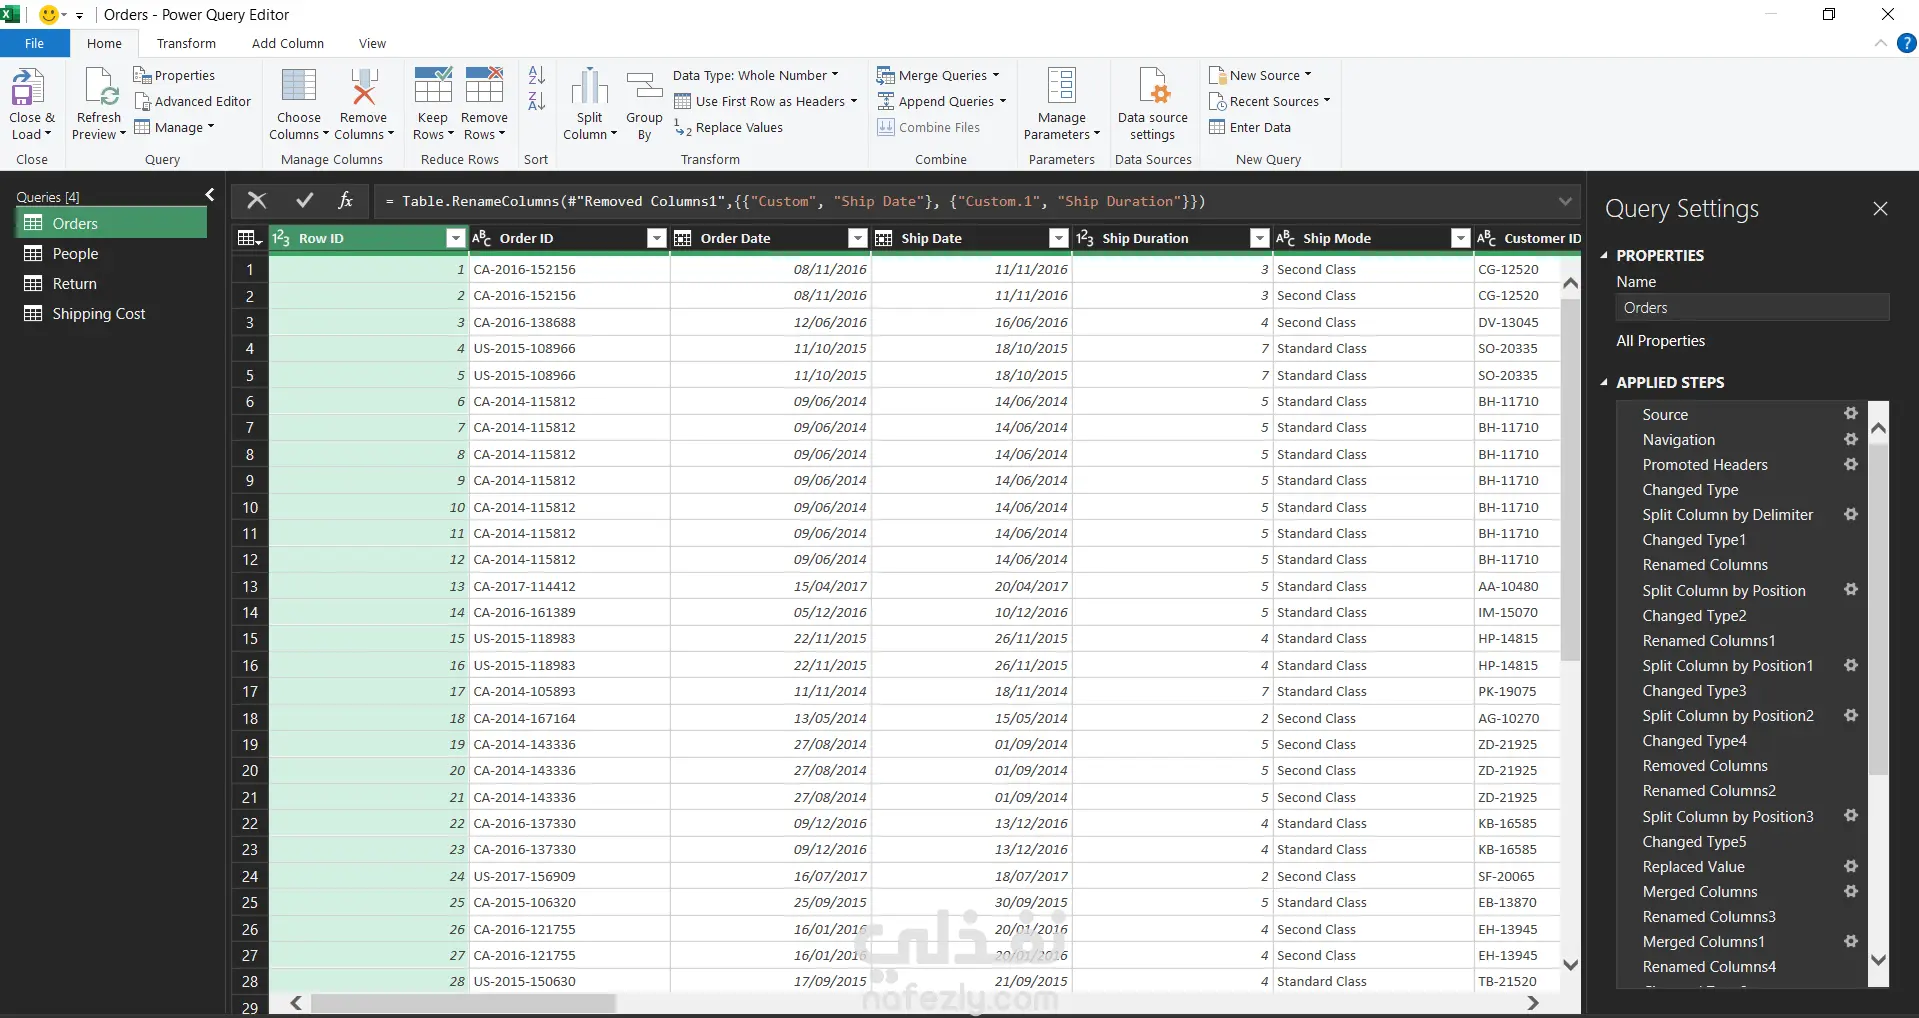The width and height of the screenshot is (1919, 1018).
Task: Click the Close & Load icon
Action: click(28, 87)
